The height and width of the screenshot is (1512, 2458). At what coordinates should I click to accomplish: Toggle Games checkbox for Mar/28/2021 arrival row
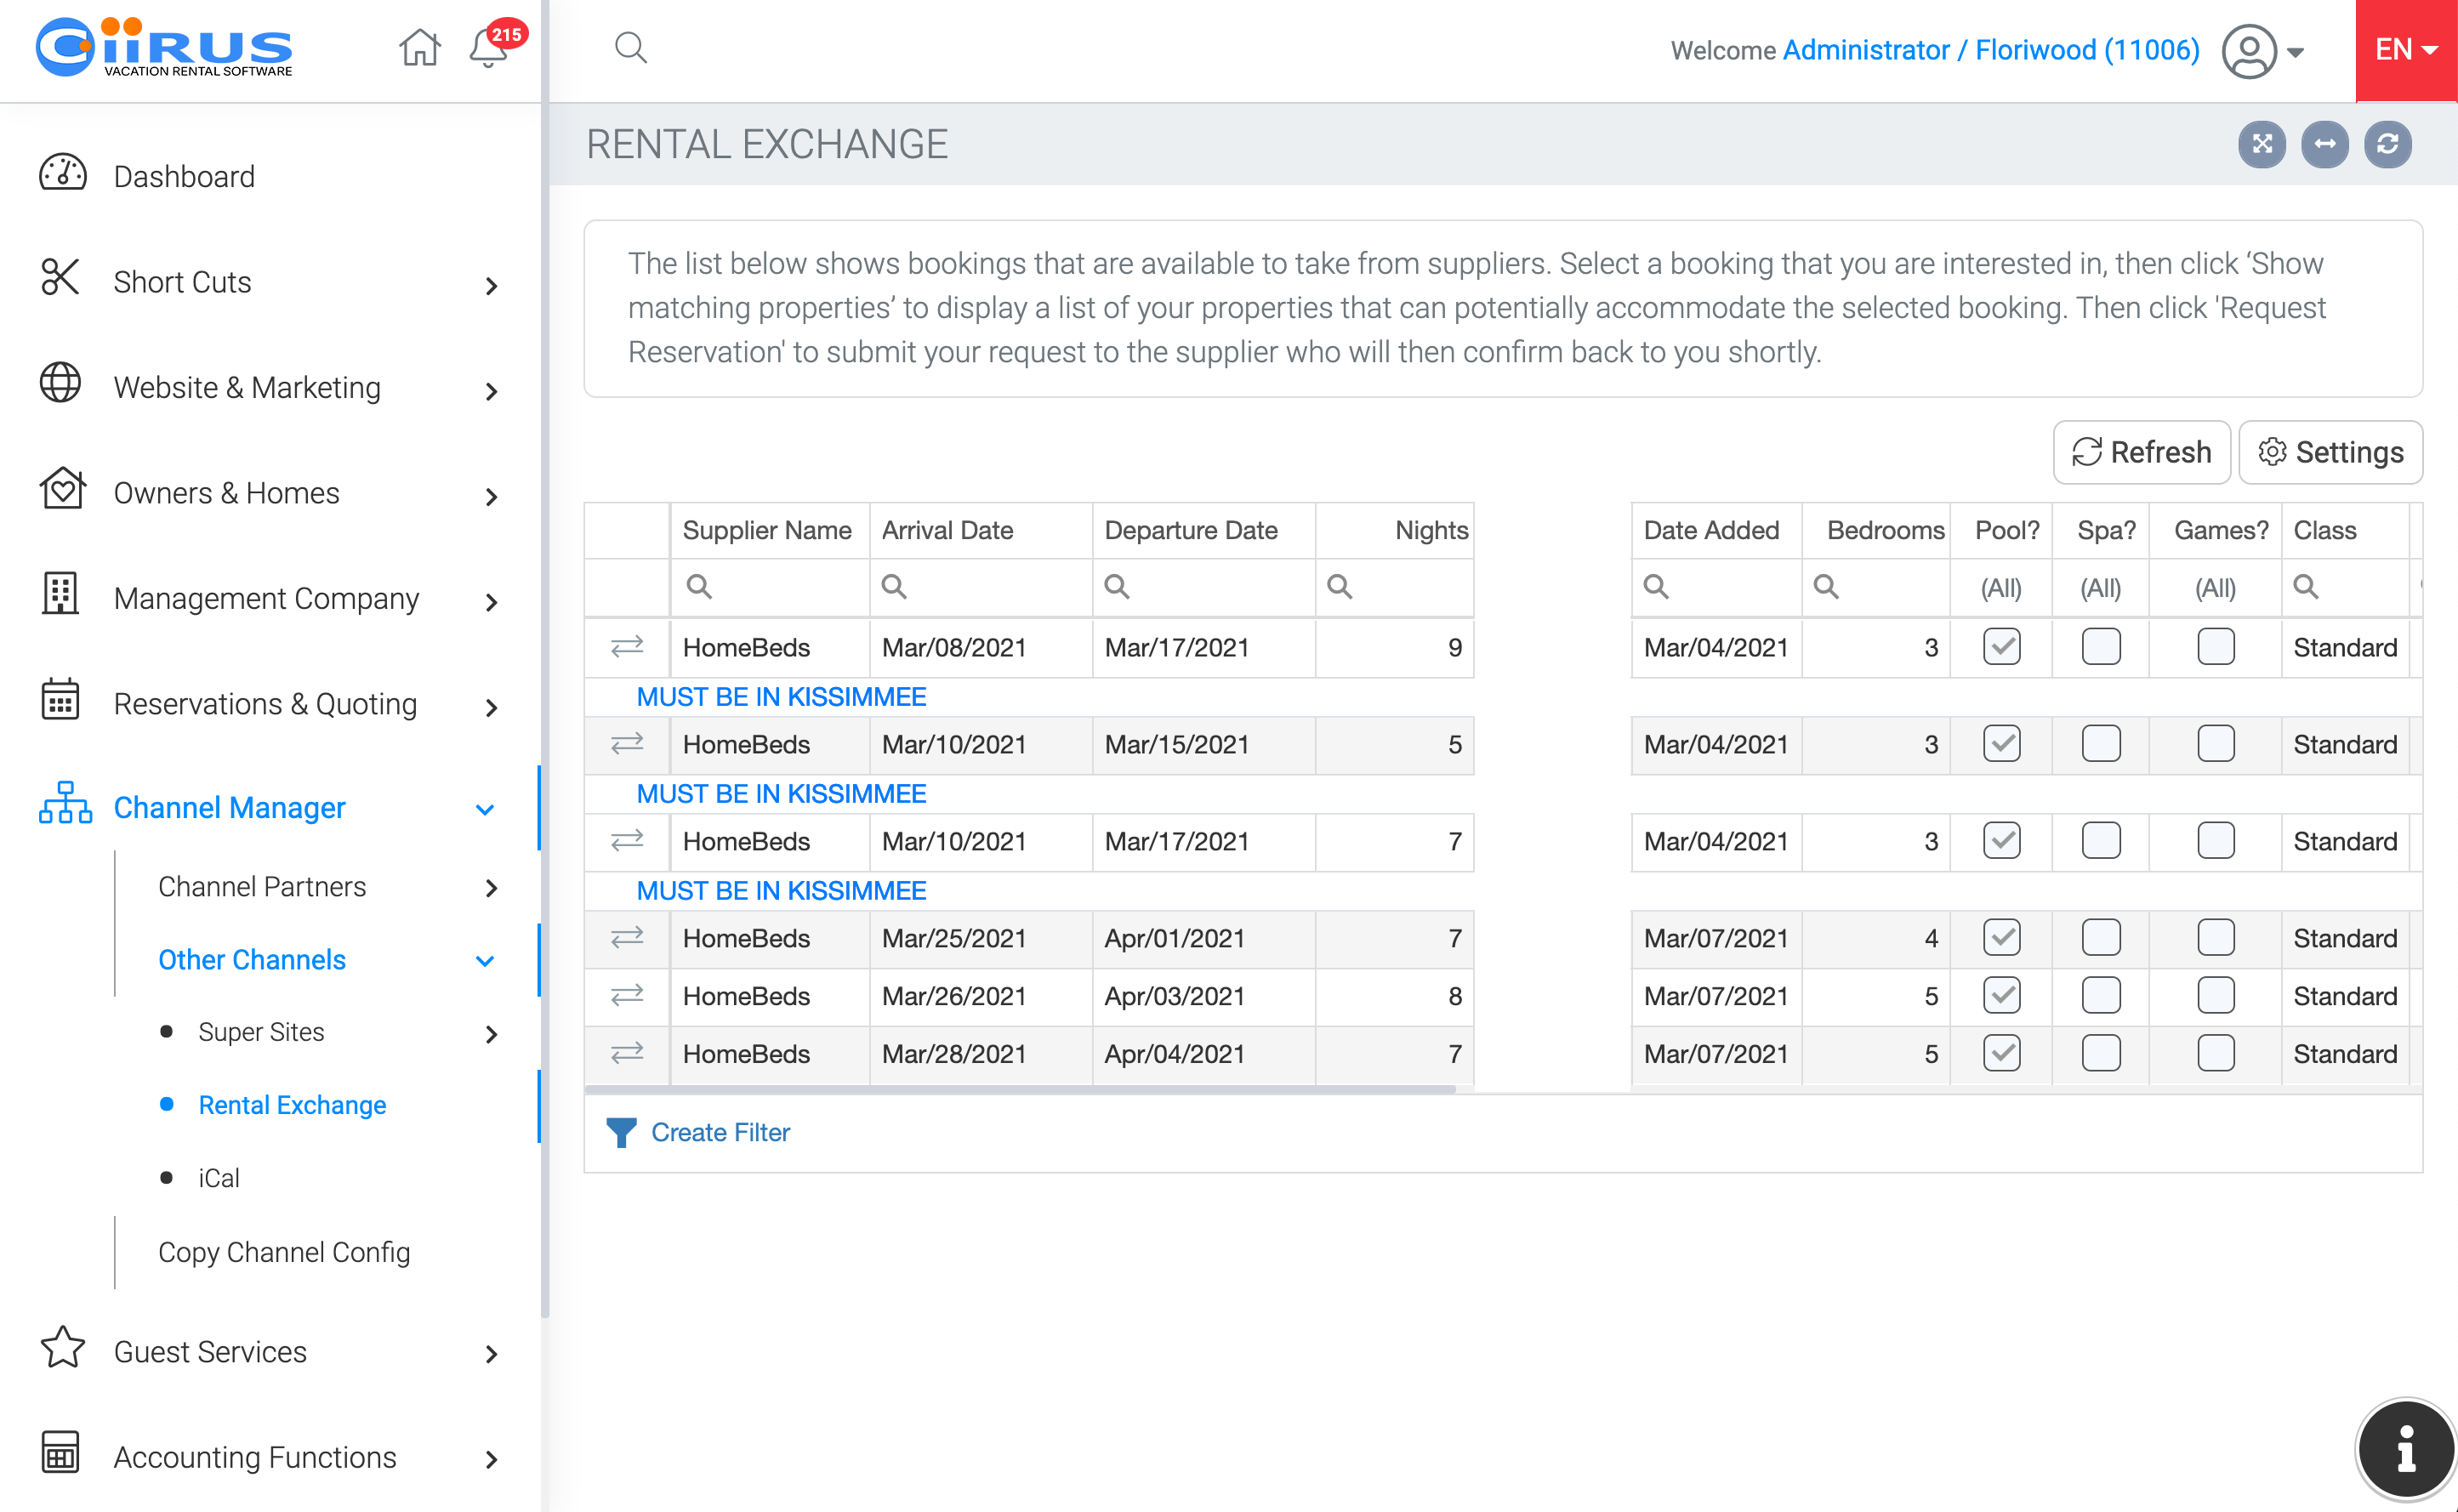tap(2216, 1054)
